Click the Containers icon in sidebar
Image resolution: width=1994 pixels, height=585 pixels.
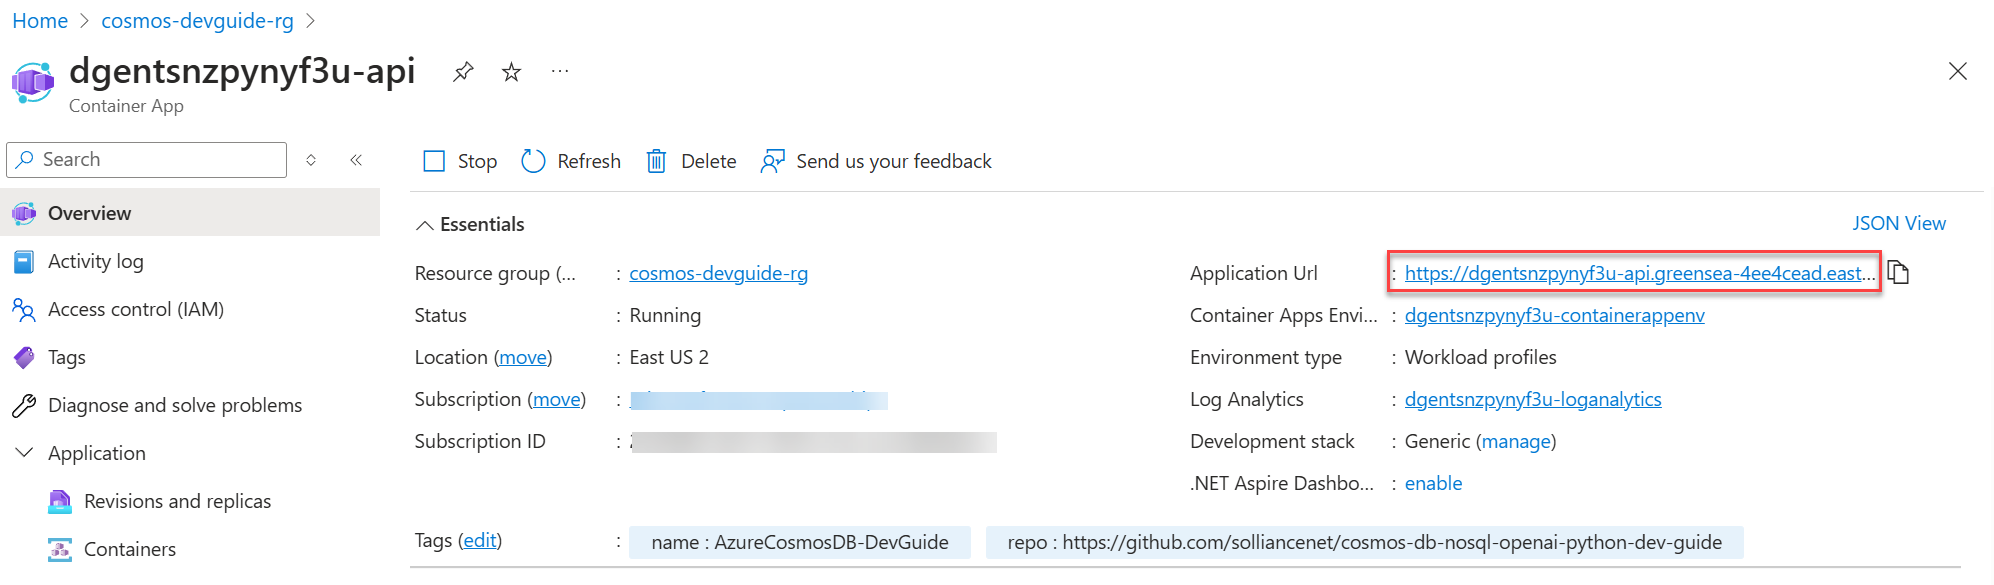click(x=60, y=549)
